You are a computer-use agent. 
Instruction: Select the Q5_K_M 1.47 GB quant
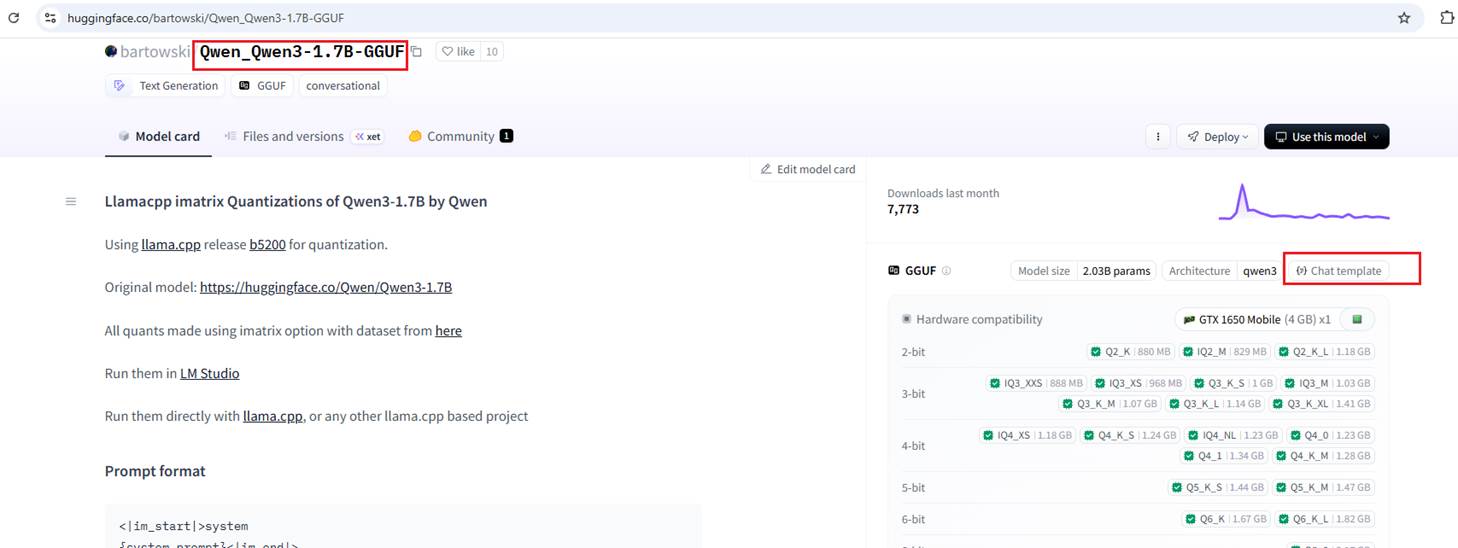pos(1323,487)
